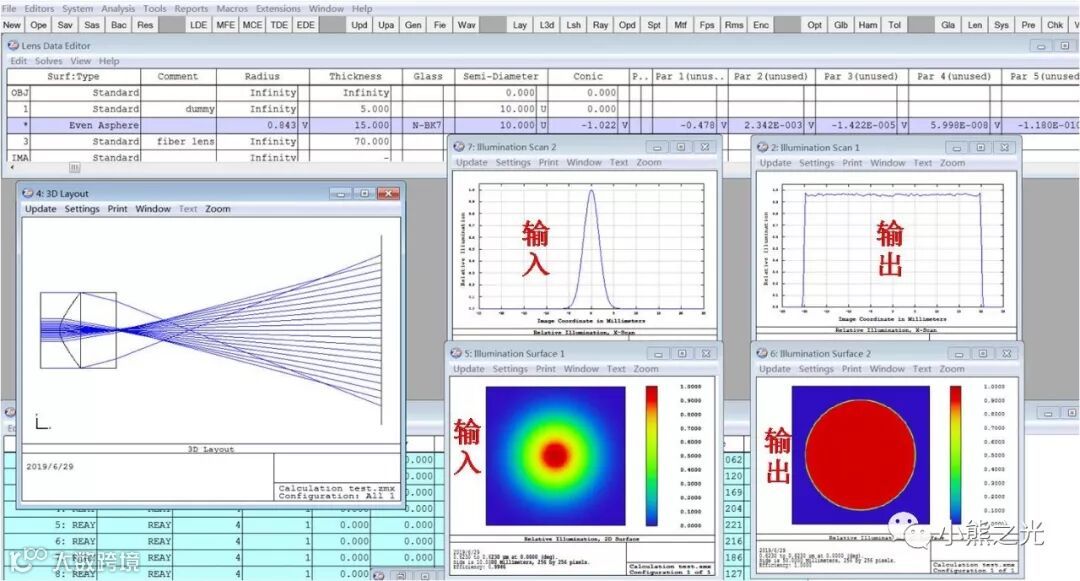Click the Mtf toolbar button
Image resolution: width=1080 pixels, height=581 pixels.
point(681,25)
